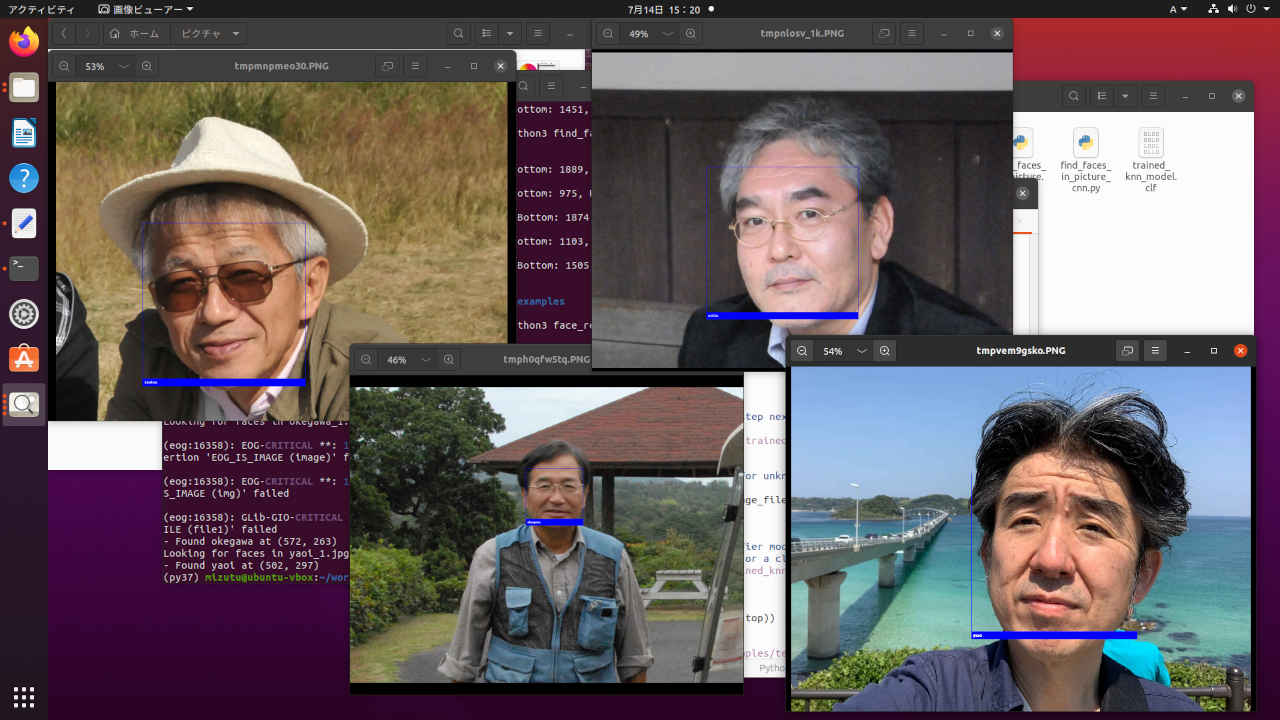Launch Firefox from the dock
This screenshot has width=1280, height=720.
pyautogui.click(x=24, y=41)
